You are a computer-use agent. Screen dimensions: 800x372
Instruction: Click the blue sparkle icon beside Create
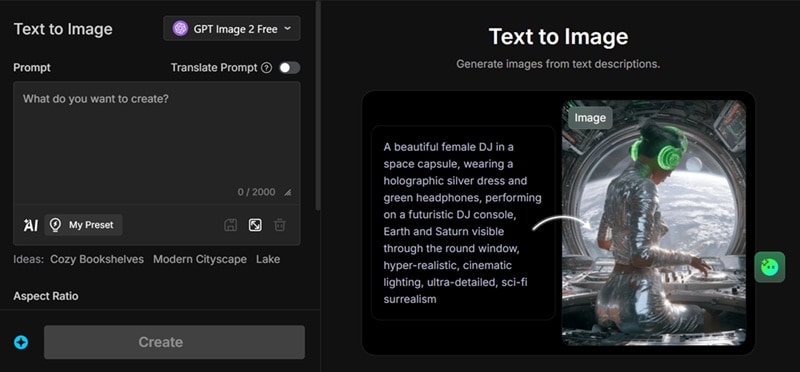coord(21,342)
